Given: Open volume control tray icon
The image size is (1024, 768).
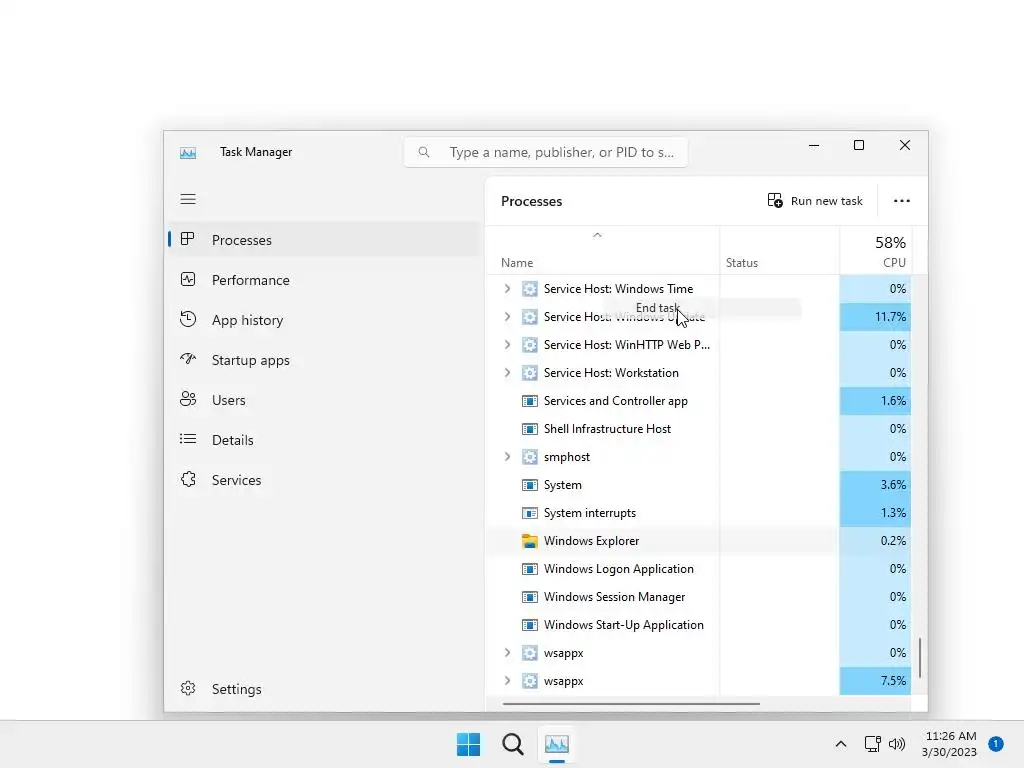Looking at the screenshot, I should click(897, 744).
